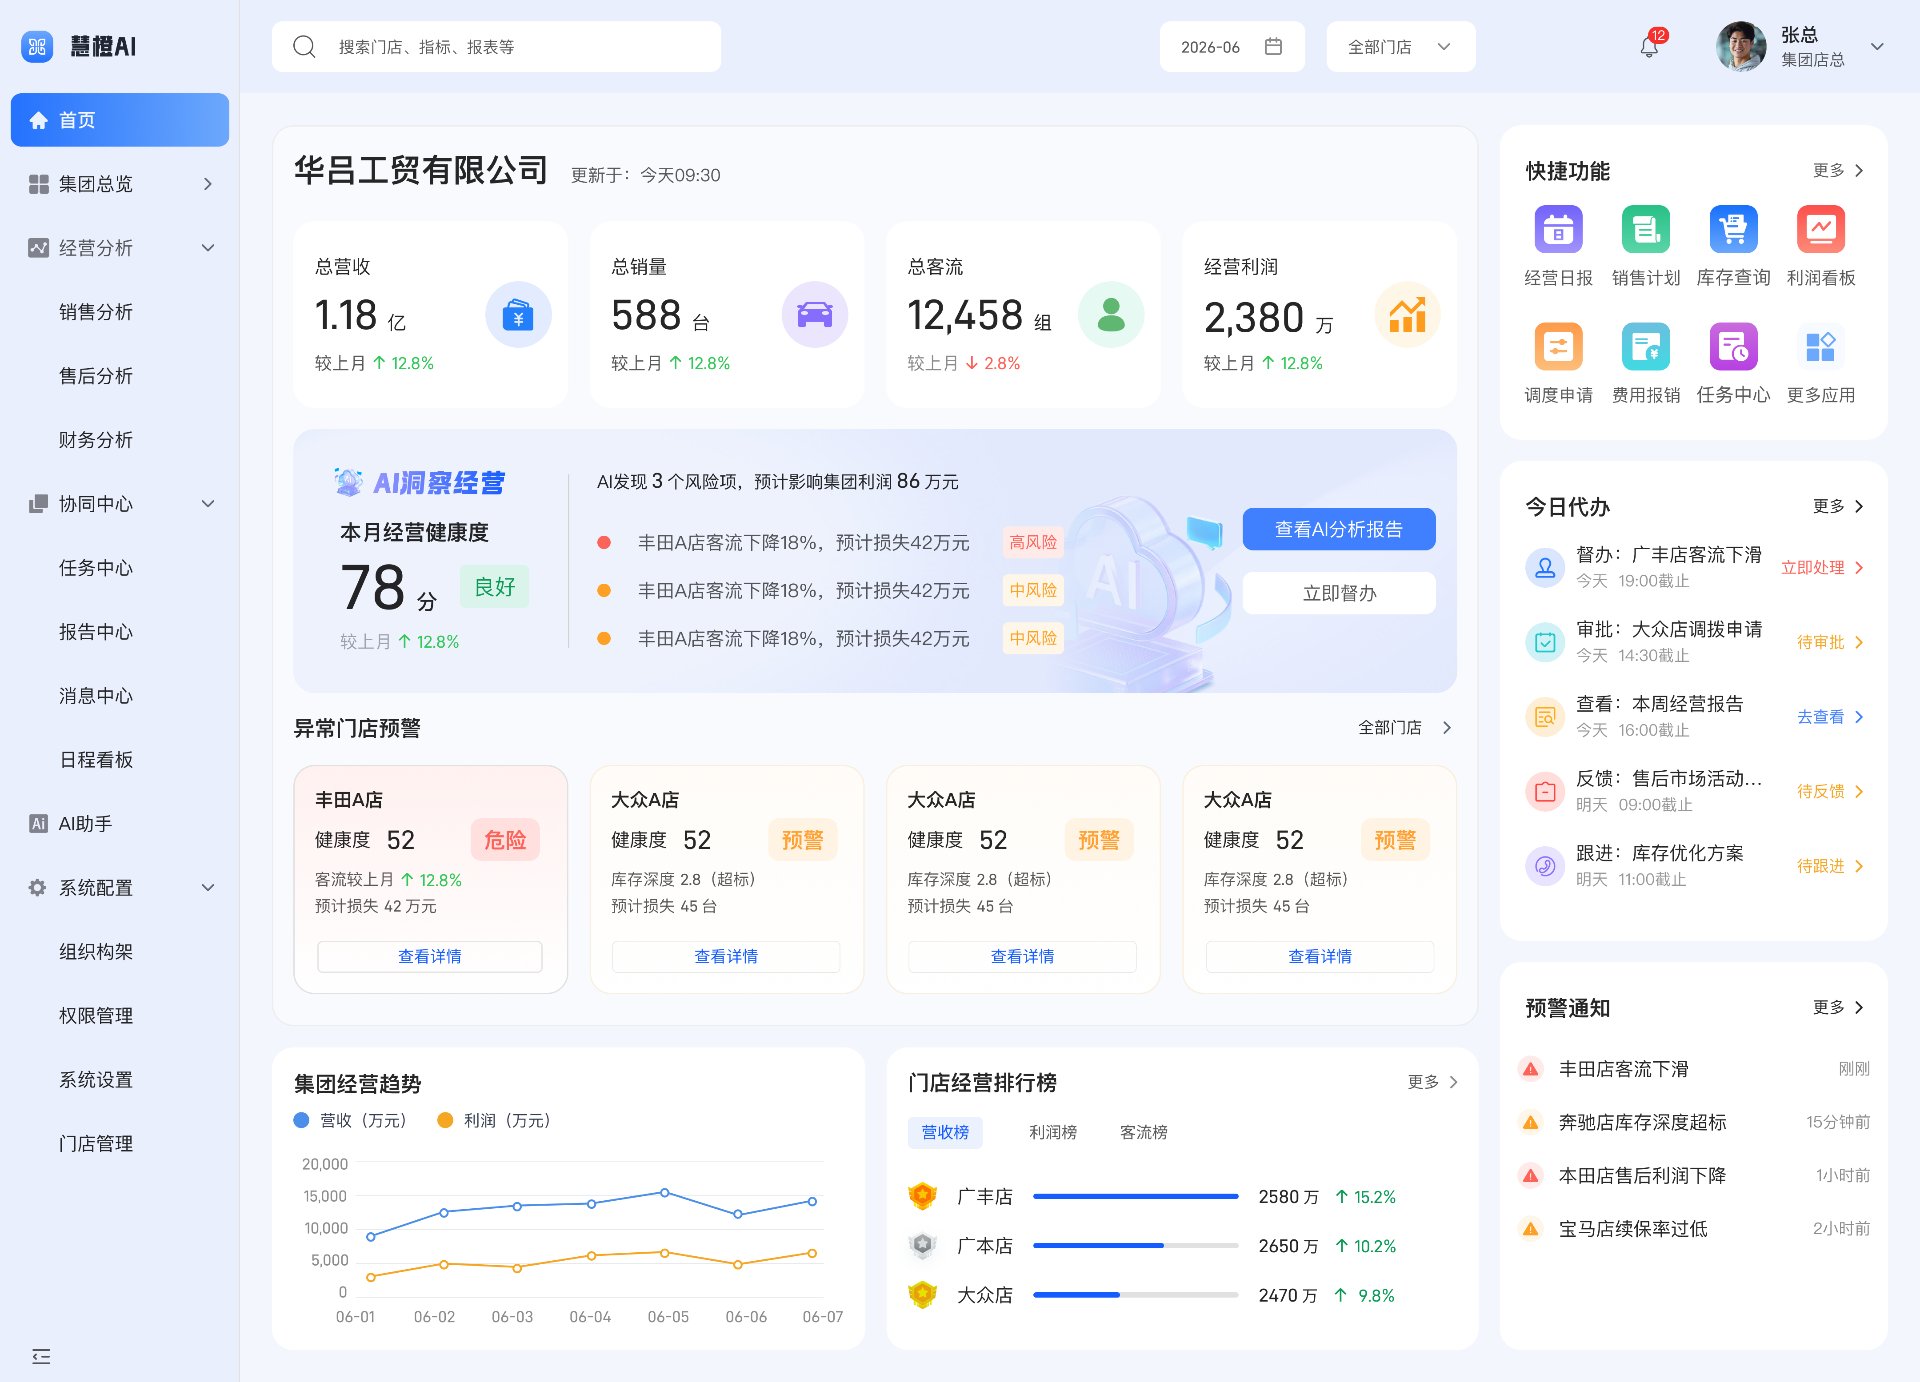The height and width of the screenshot is (1382, 1920).
Task: Click the calendar icon beside 2026-06
Action: 1273,47
